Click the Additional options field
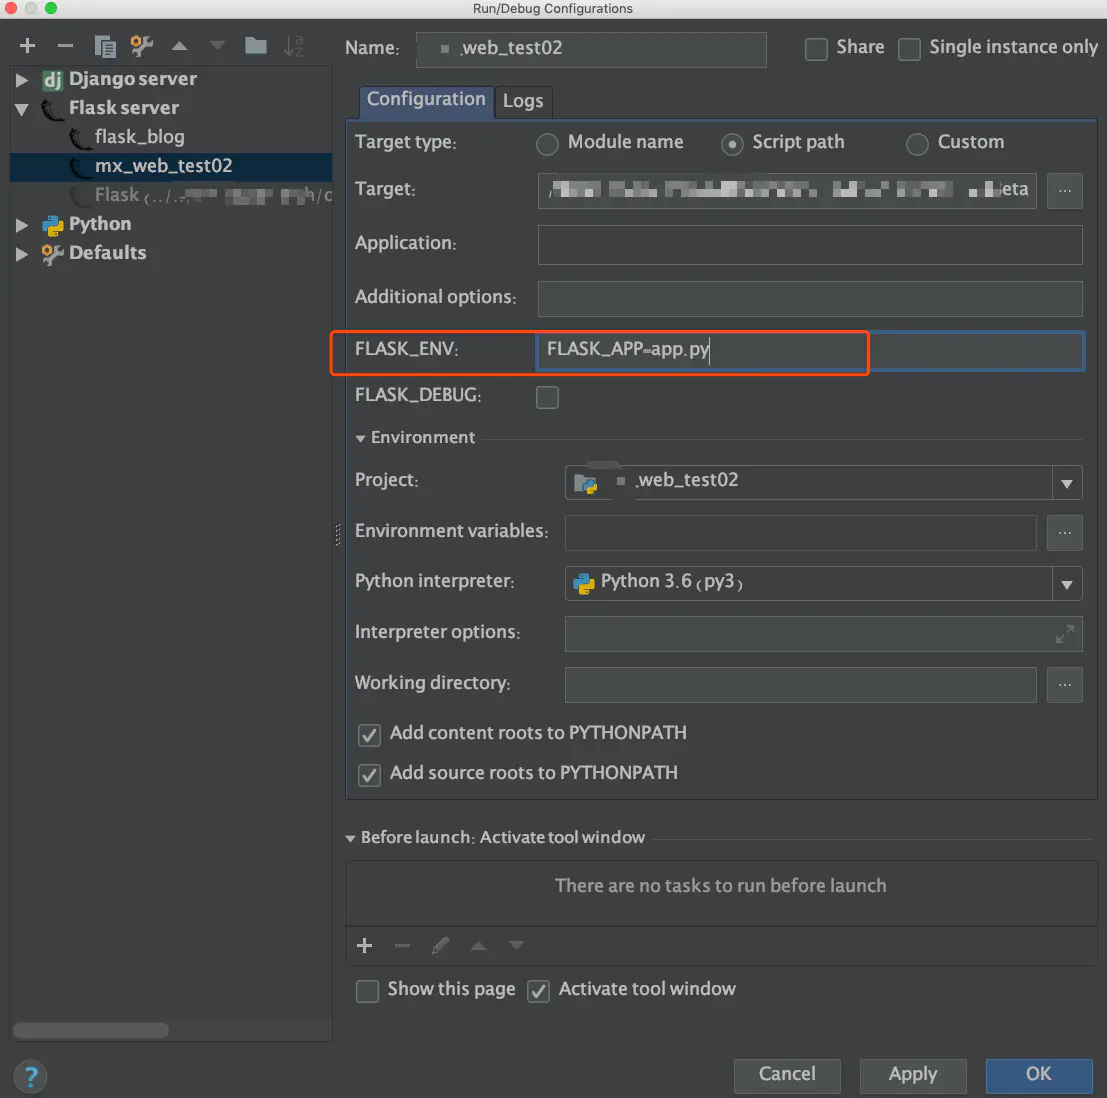This screenshot has height=1098, width=1107. (810, 299)
